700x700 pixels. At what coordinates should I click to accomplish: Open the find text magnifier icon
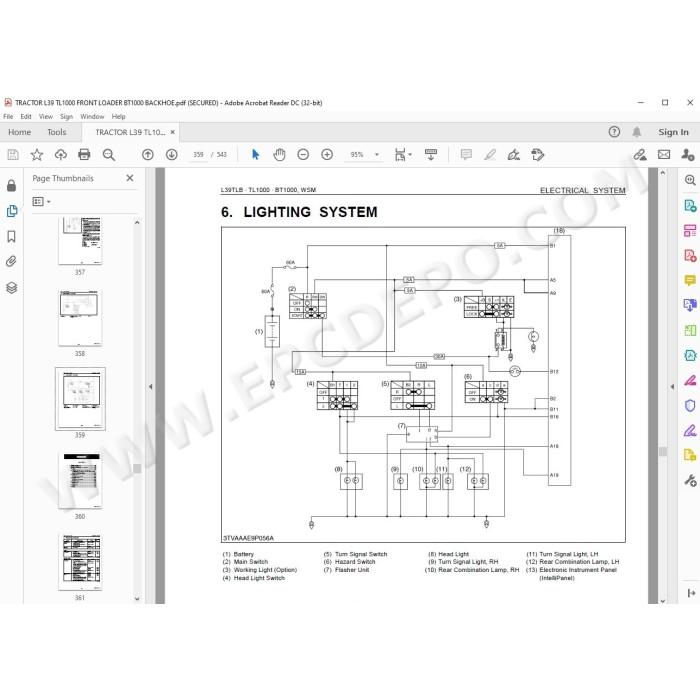(108, 155)
